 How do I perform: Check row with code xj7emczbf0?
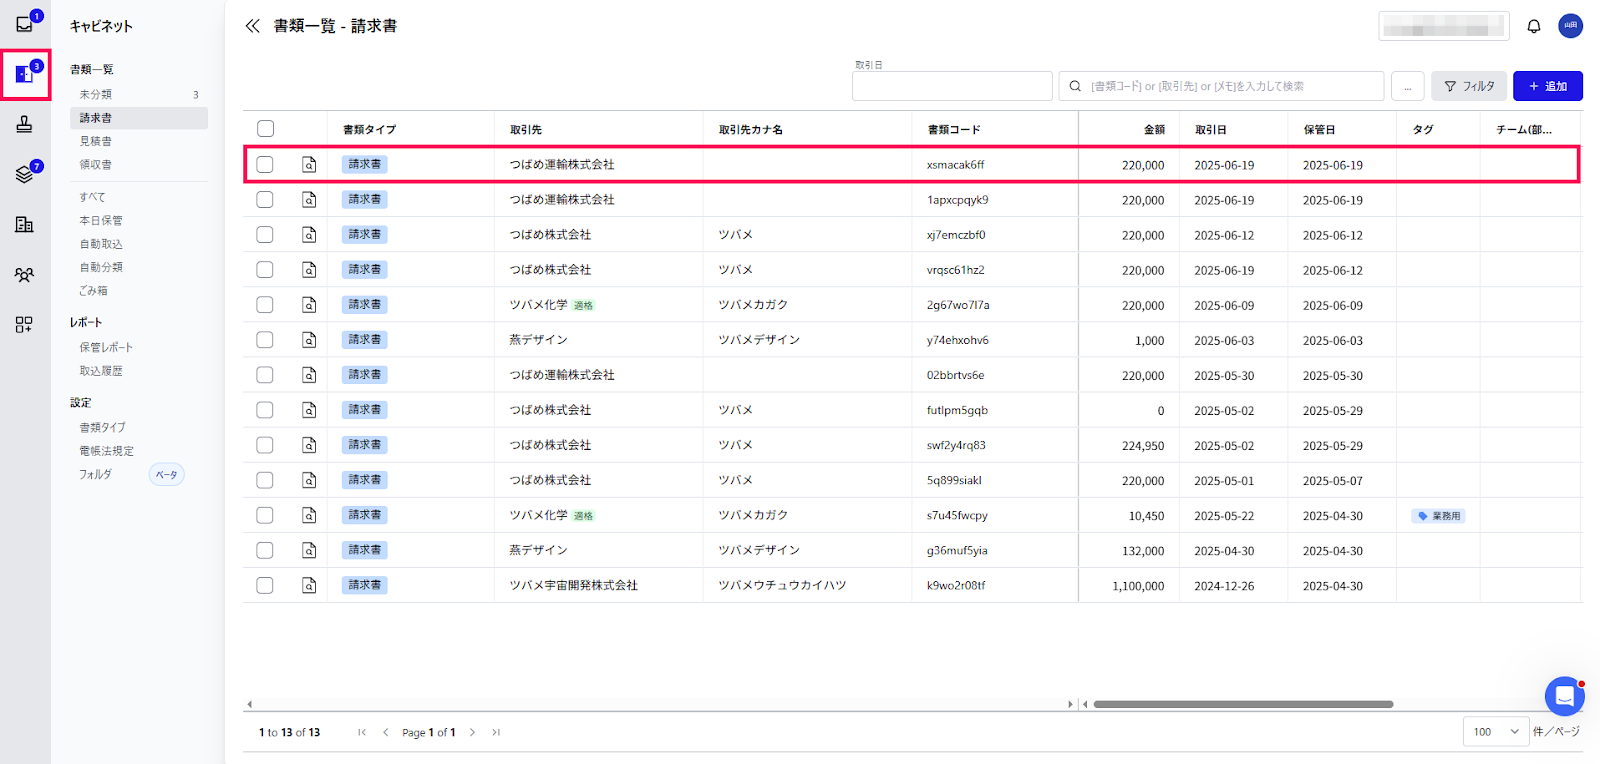[265, 235]
